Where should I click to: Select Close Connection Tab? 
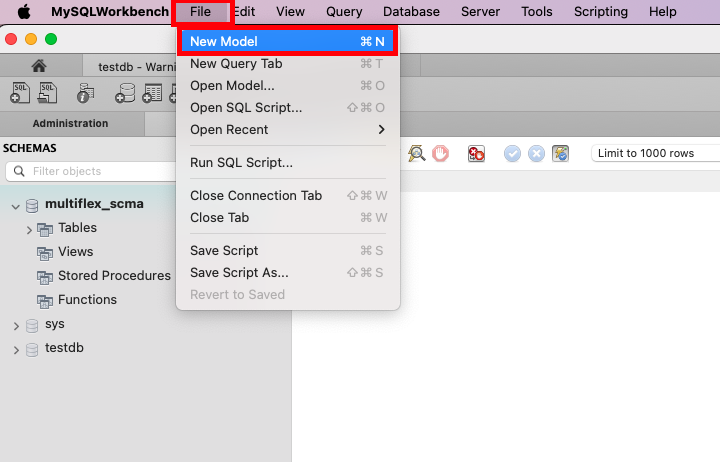coord(287,196)
